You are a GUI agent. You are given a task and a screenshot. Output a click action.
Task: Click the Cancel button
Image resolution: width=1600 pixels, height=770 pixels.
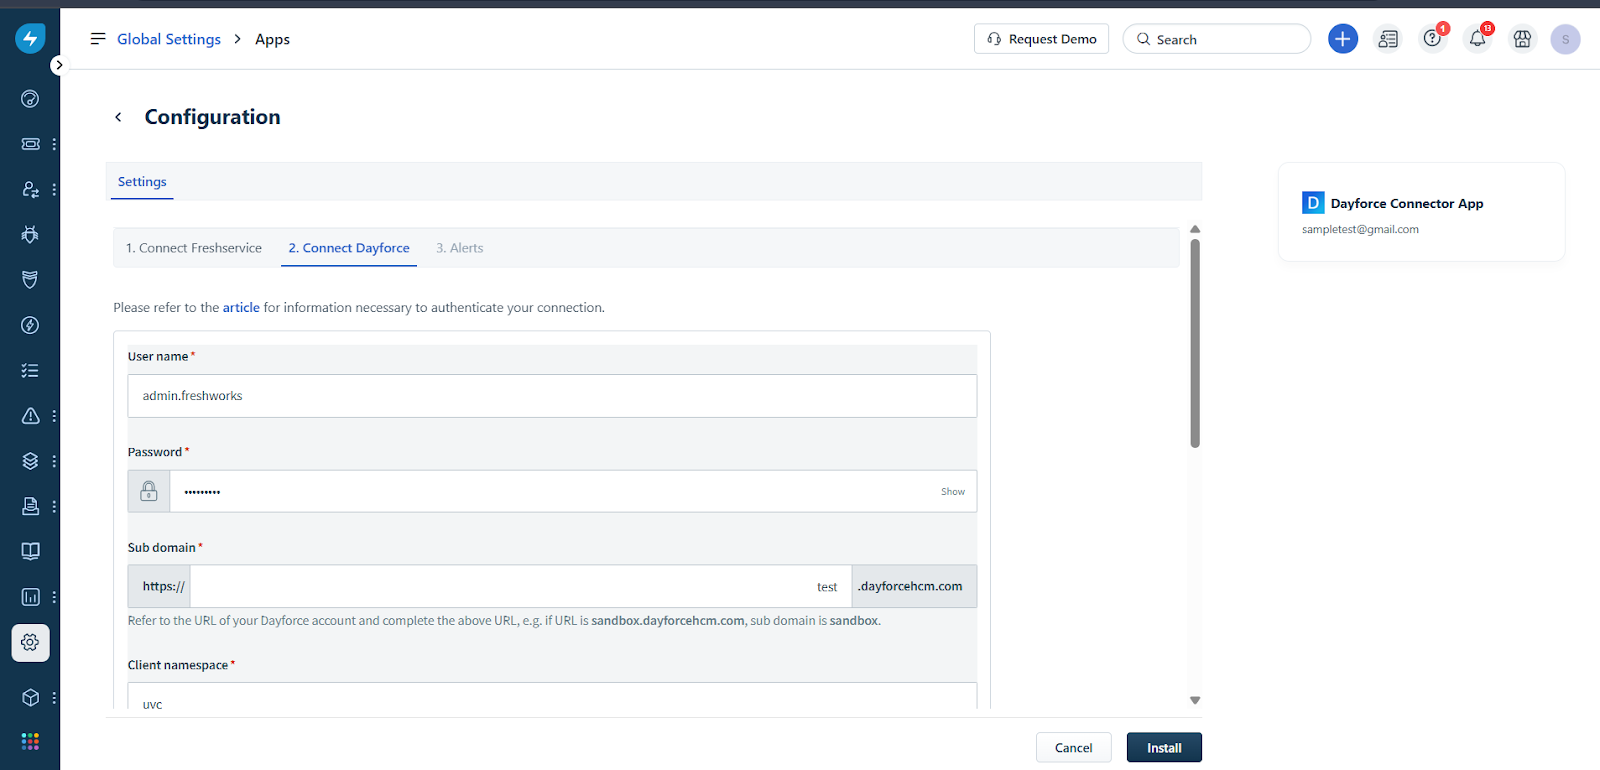coord(1074,748)
